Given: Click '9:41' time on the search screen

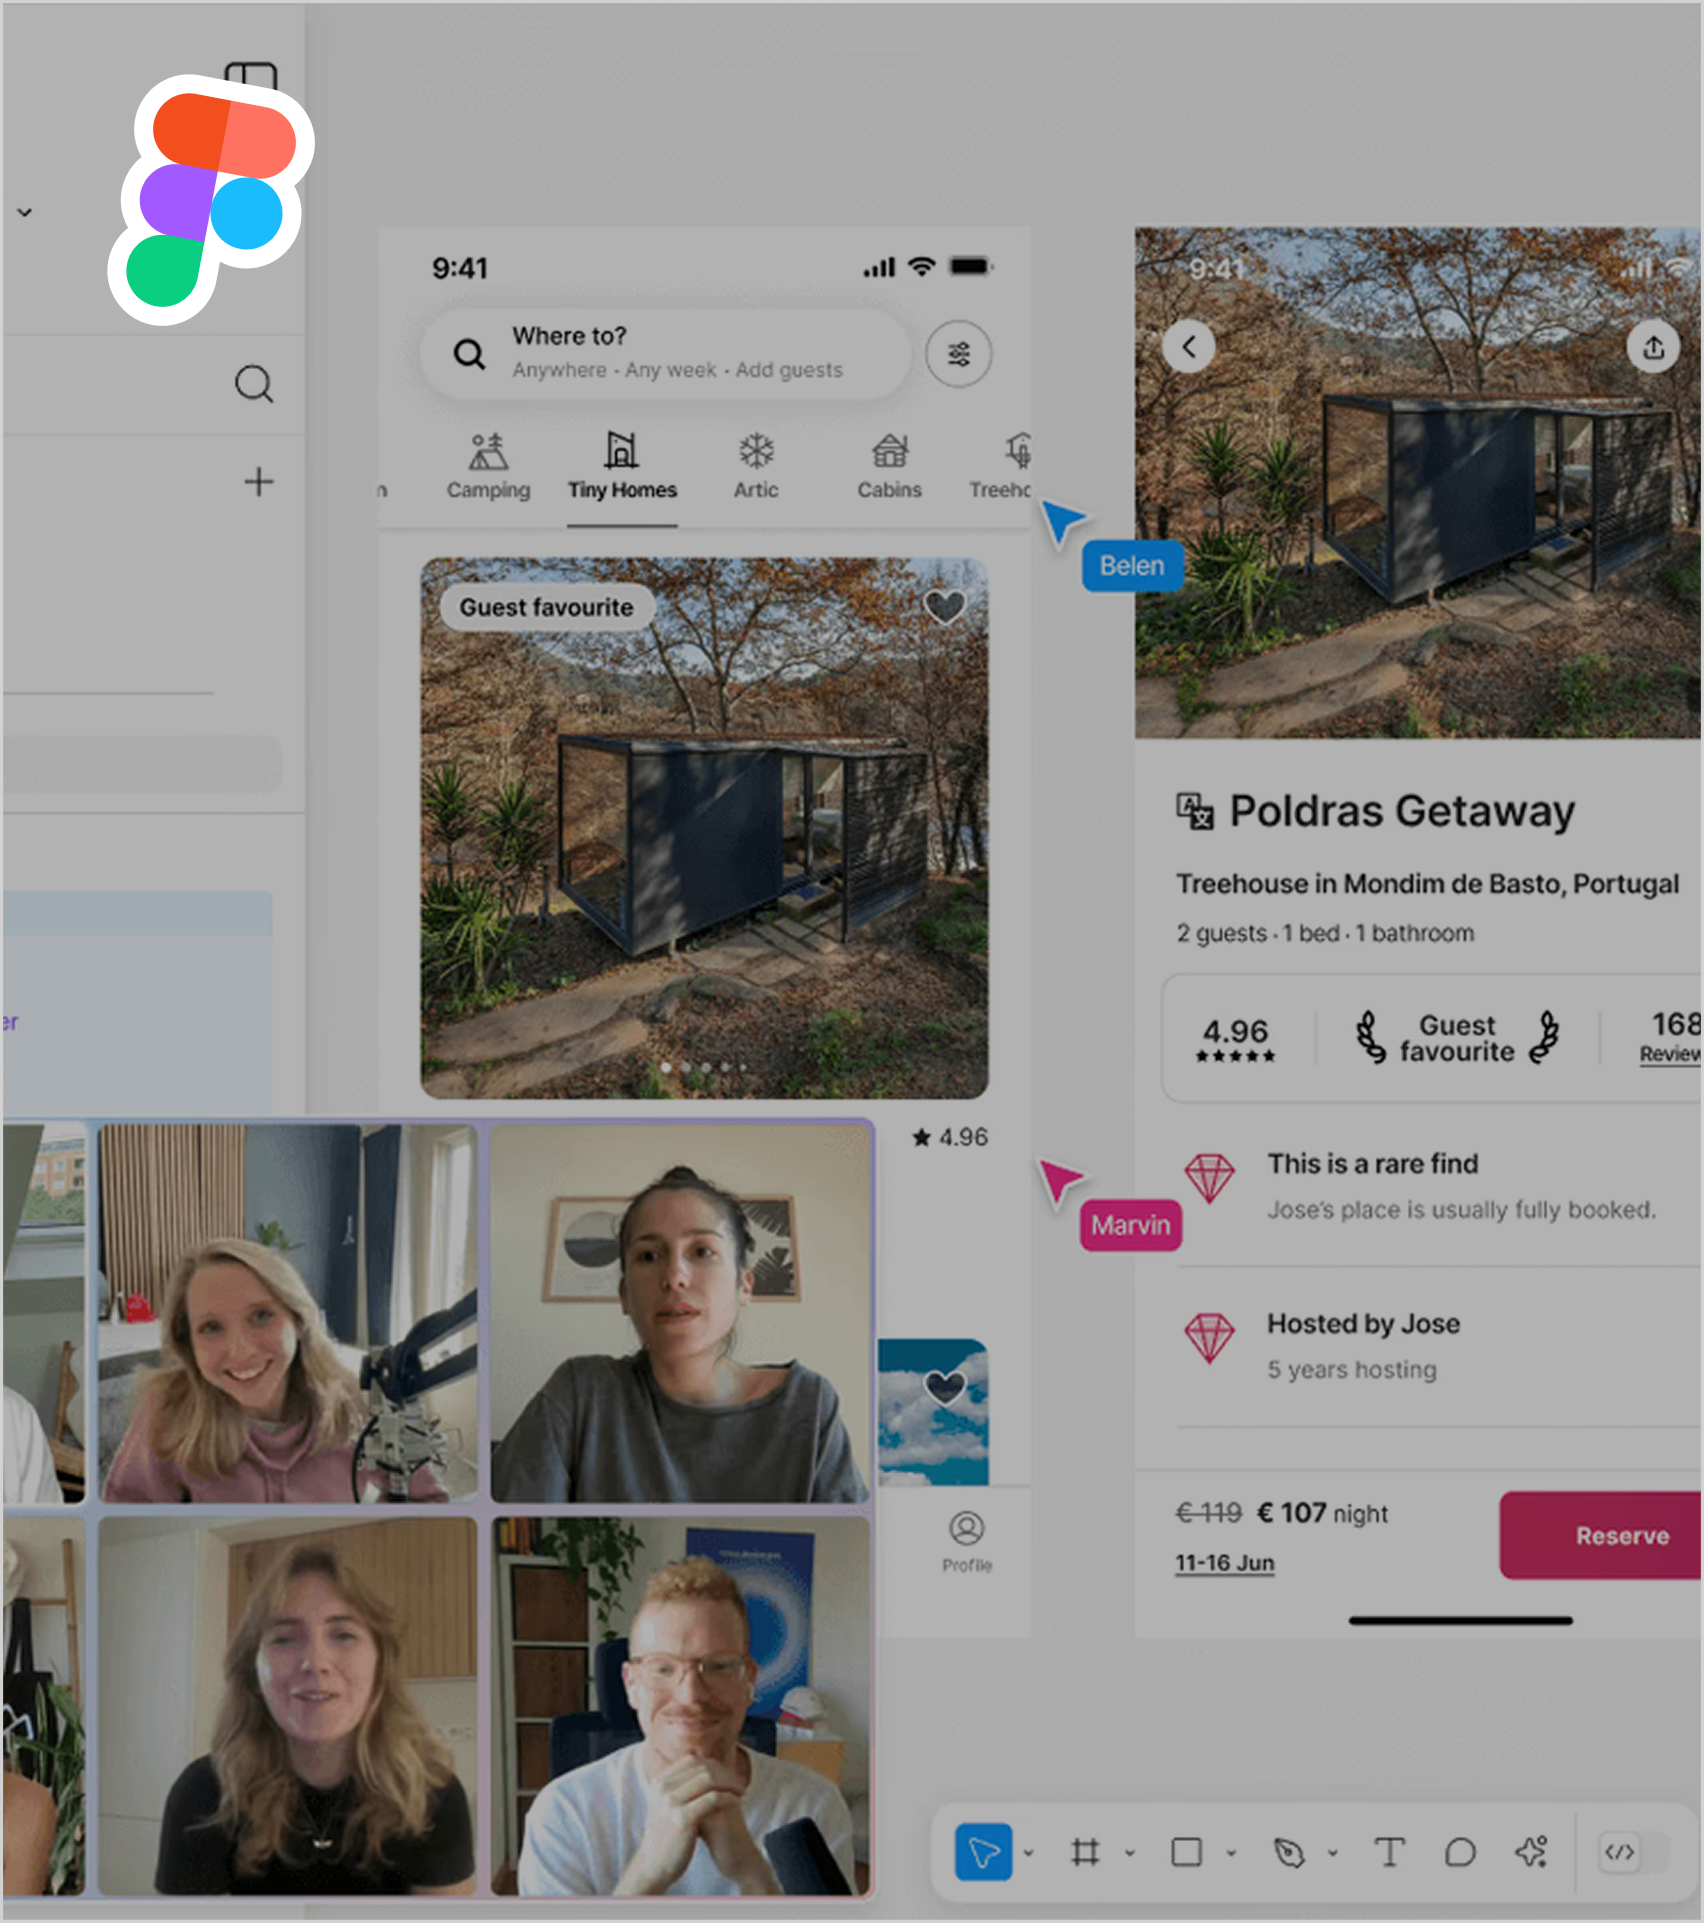Looking at the screenshot, I should click(460, 268).
